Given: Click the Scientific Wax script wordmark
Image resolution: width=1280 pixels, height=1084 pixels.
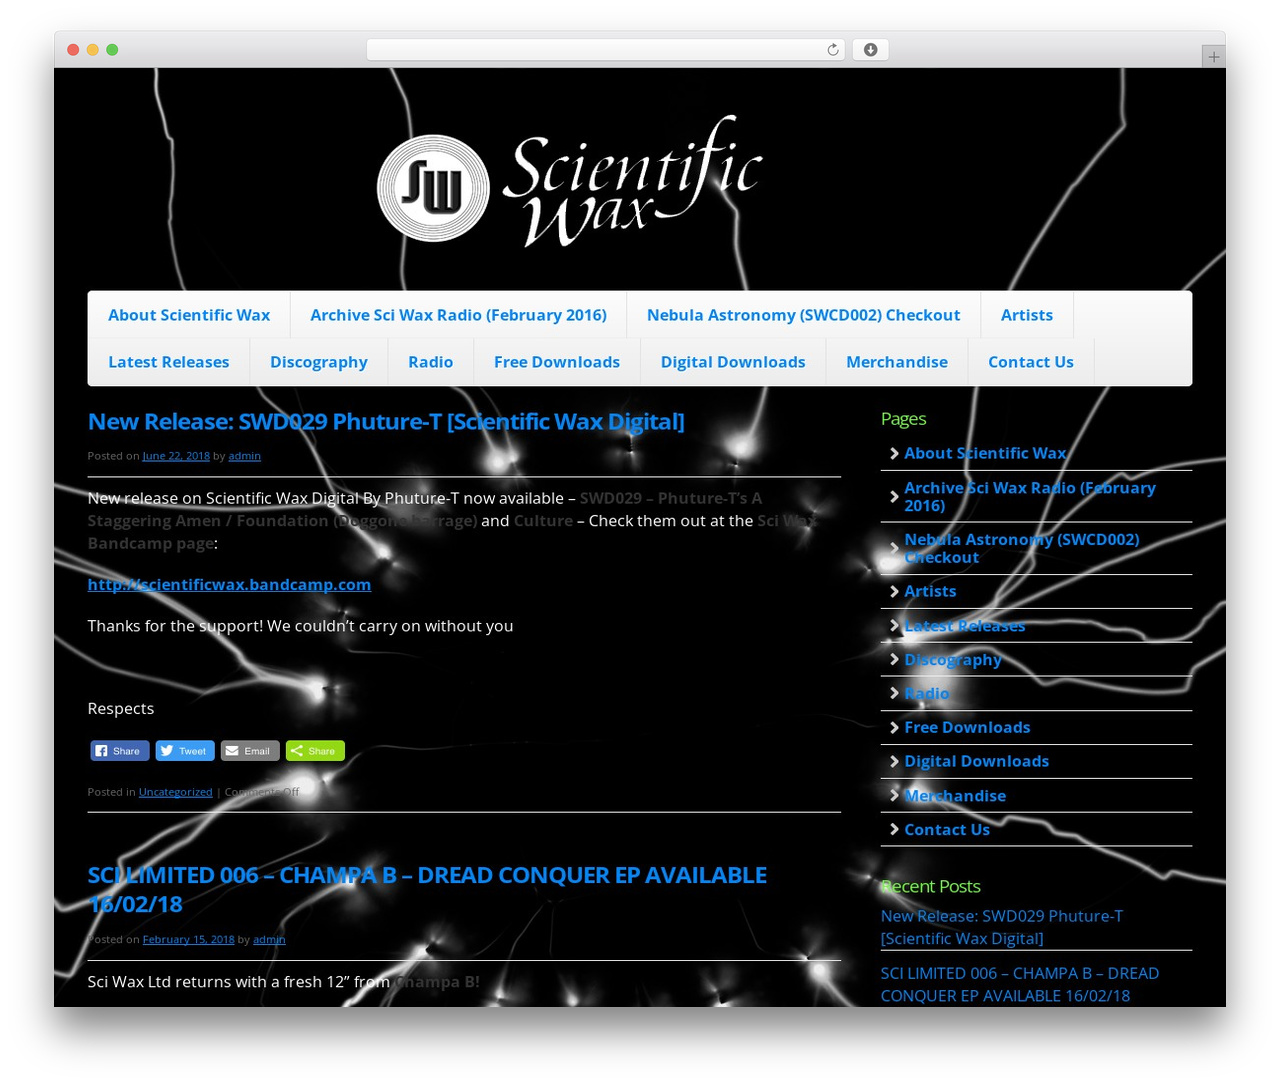Looking at the screenshot, I should pos(633,180).
